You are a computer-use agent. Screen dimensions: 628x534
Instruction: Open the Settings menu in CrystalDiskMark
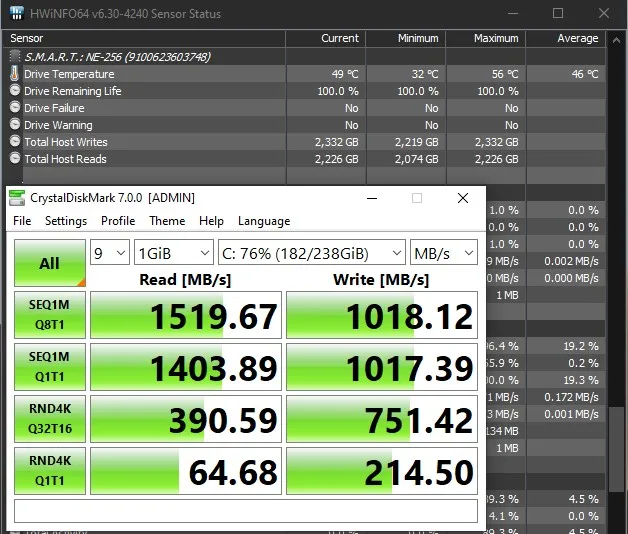[x=66, y=221]
